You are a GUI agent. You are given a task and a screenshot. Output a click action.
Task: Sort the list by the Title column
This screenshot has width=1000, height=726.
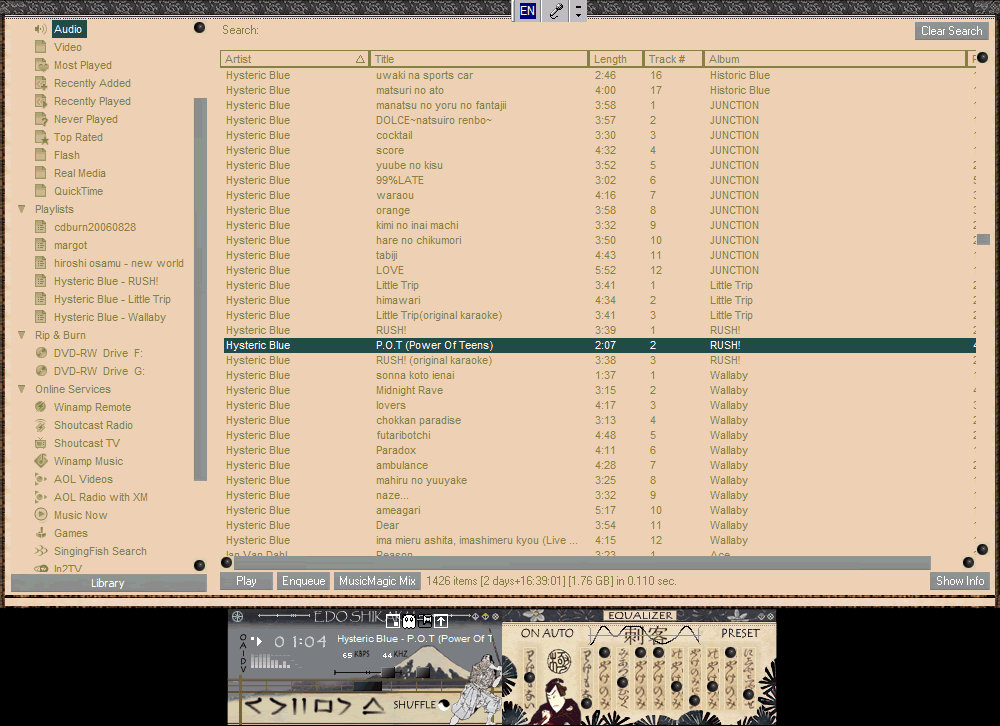[x=479, y=59]
